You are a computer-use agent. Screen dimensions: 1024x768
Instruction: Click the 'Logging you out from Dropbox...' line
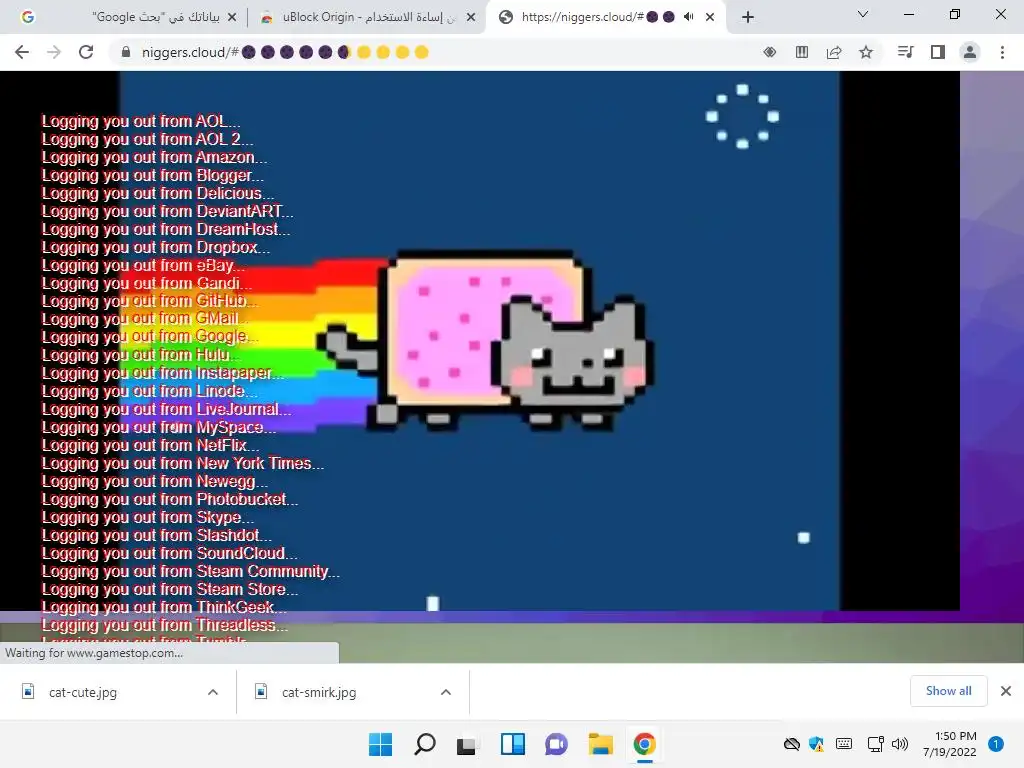(x=155, y=248)
